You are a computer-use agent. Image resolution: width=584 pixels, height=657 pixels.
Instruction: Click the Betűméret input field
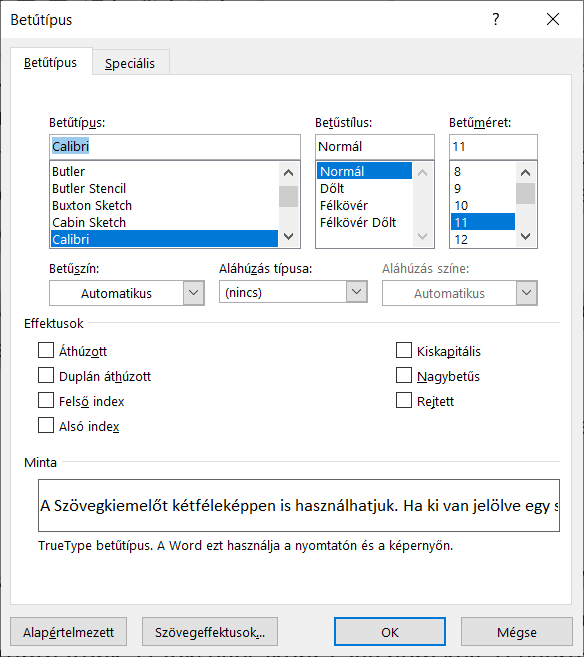pos(493,147)
